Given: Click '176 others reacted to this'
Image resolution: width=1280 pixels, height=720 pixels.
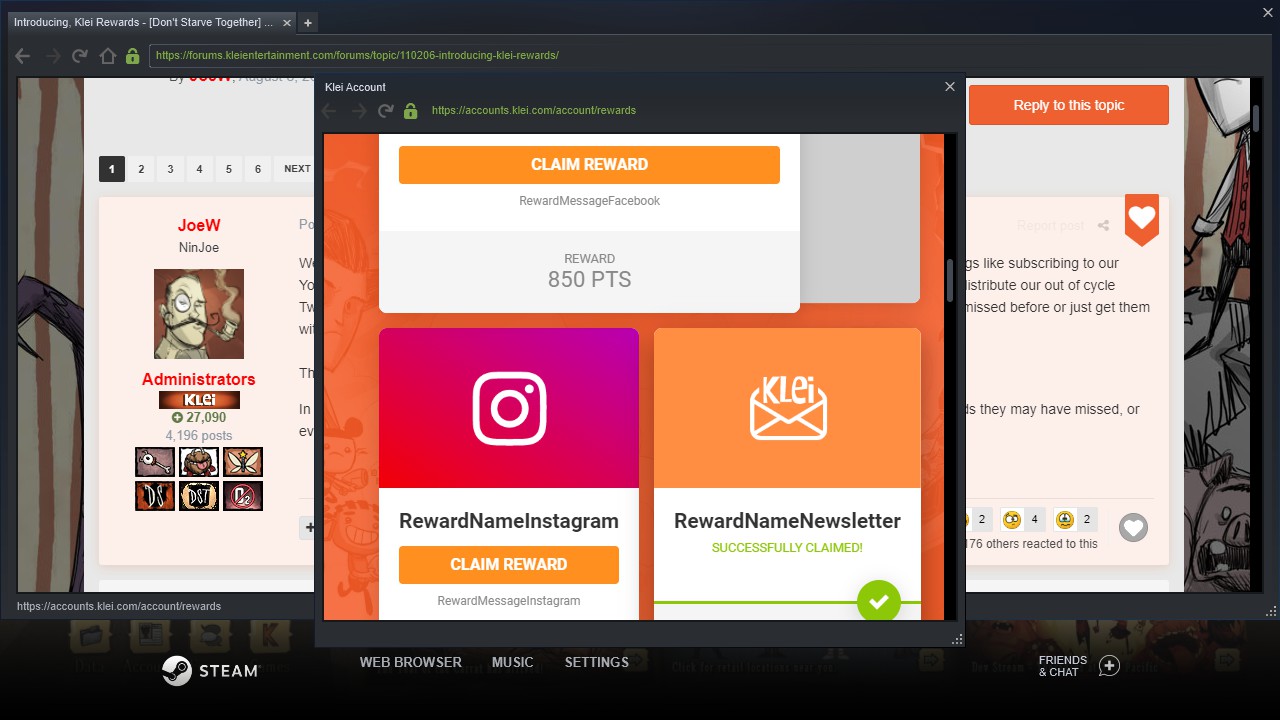Looking at the screenshot, I should coord(1032,544).
